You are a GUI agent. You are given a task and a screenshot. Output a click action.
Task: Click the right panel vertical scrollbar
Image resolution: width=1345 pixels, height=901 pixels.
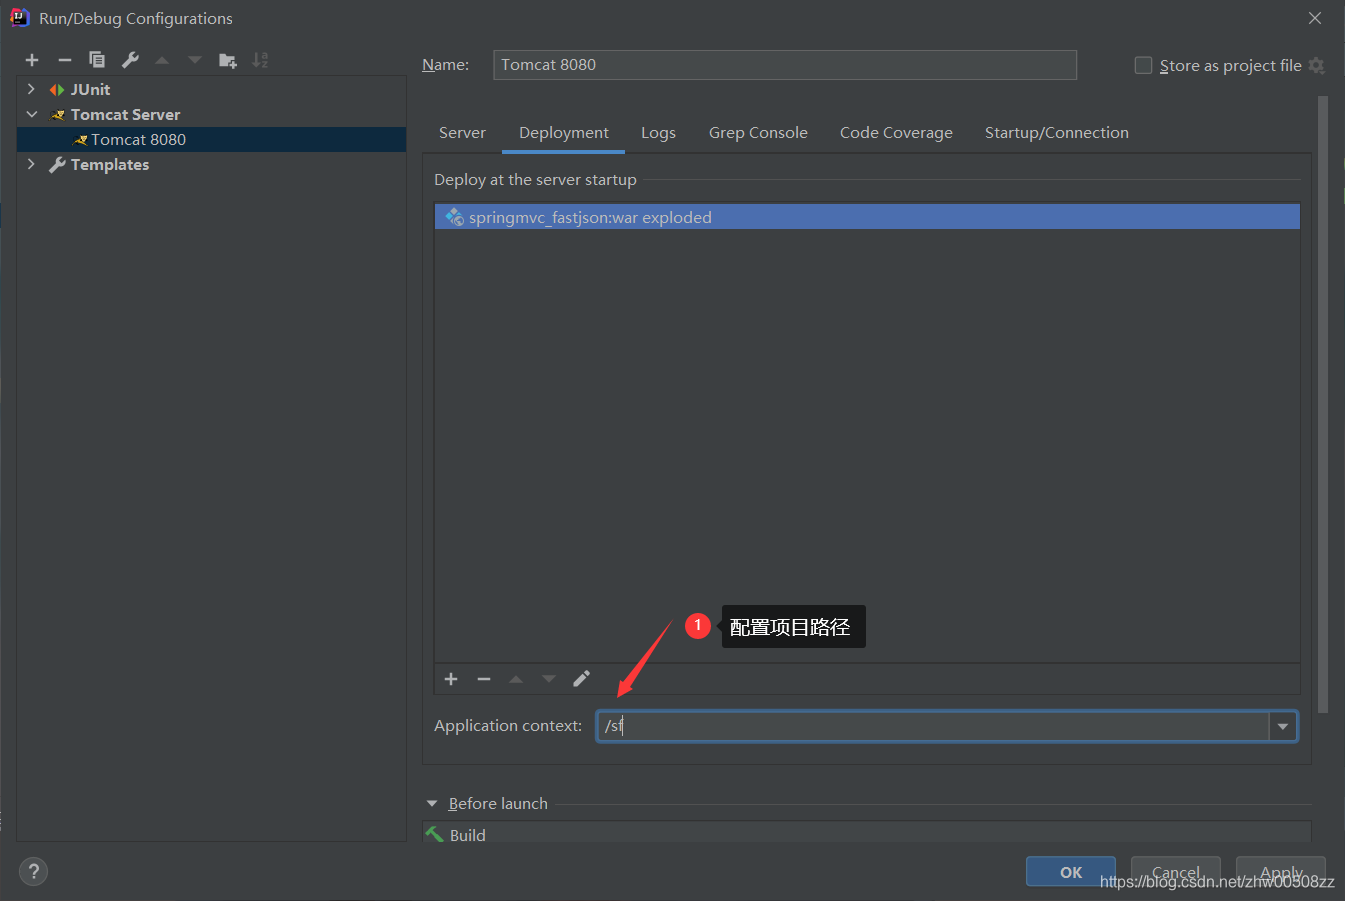coord(1323,404)
